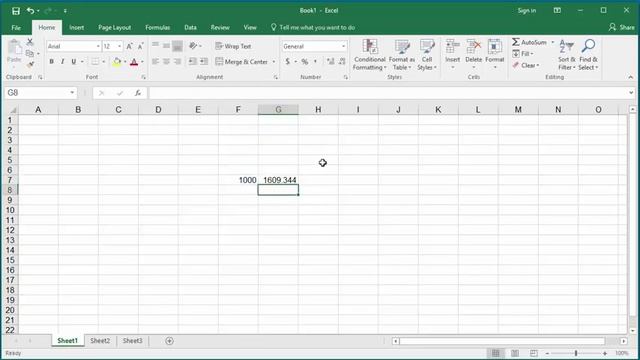Click the Delete cells icon
The width and height of the screenshot is (640, 360).
point(473,47)
